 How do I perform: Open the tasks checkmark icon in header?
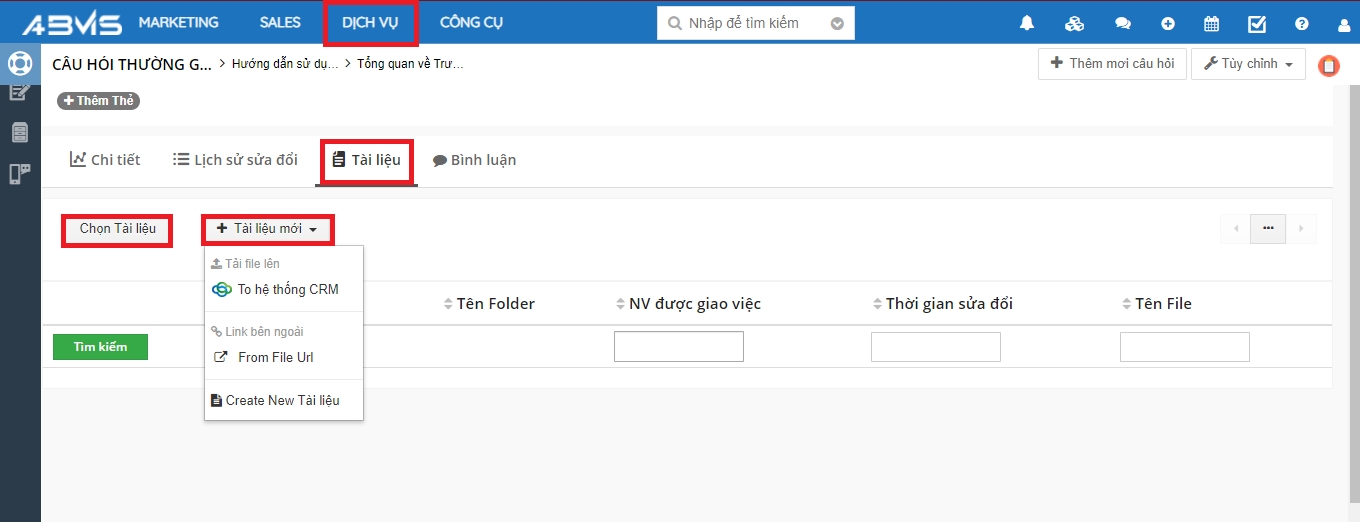(1258, 23)
